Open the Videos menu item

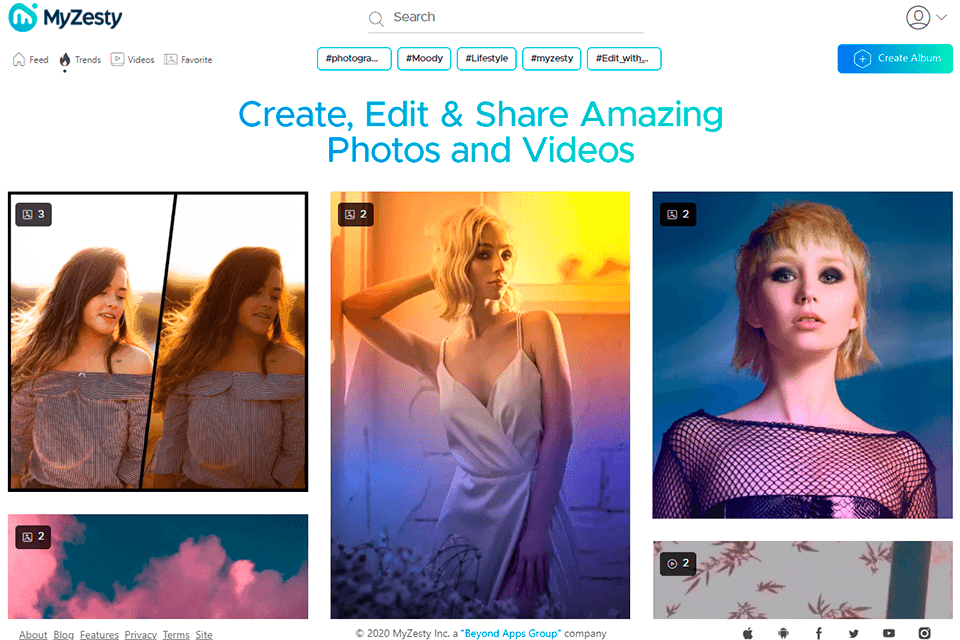click(x=141, y=60)
